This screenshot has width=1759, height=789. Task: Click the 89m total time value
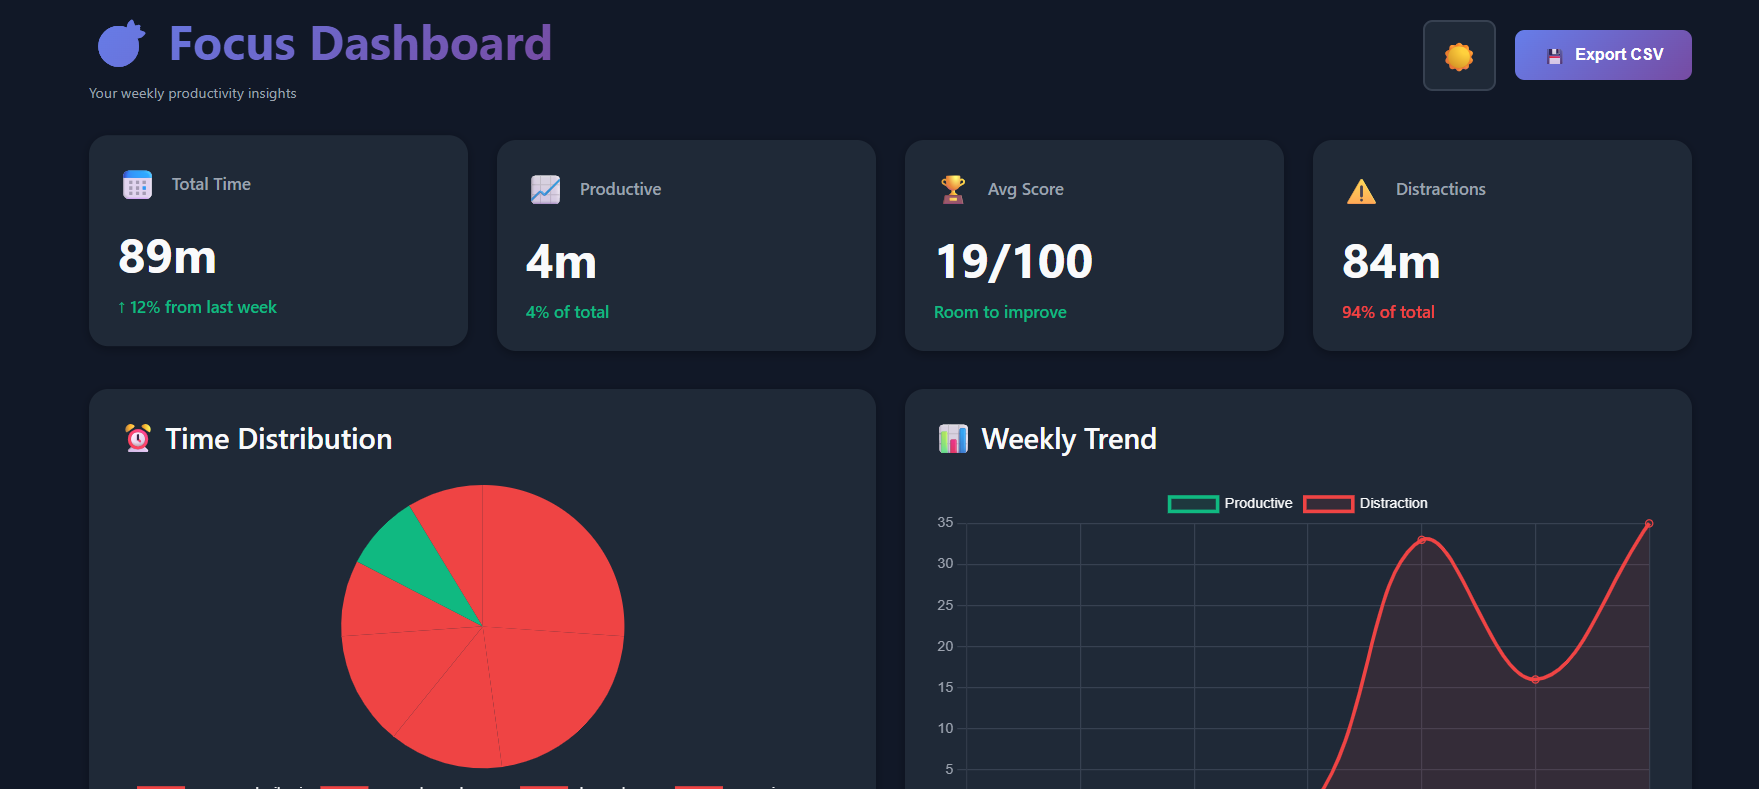tap(167, 256)
